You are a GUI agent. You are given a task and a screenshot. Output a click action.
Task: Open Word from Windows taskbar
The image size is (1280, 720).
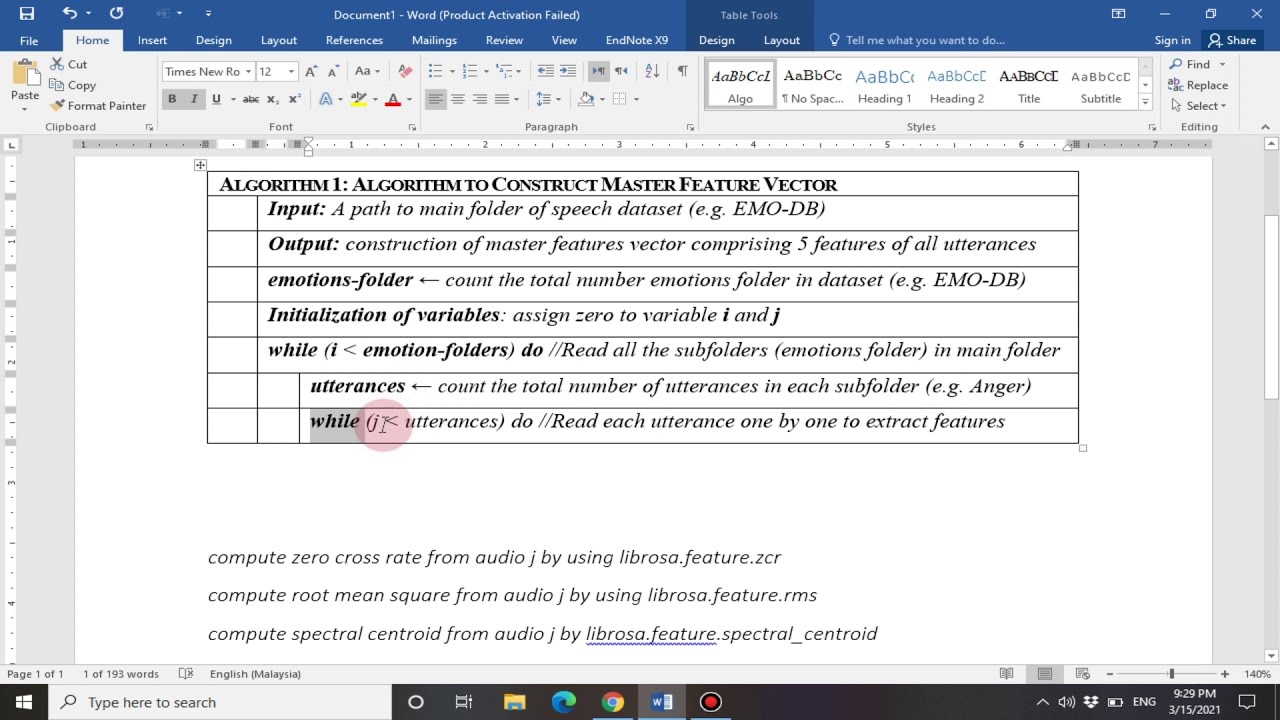(662, 702)
